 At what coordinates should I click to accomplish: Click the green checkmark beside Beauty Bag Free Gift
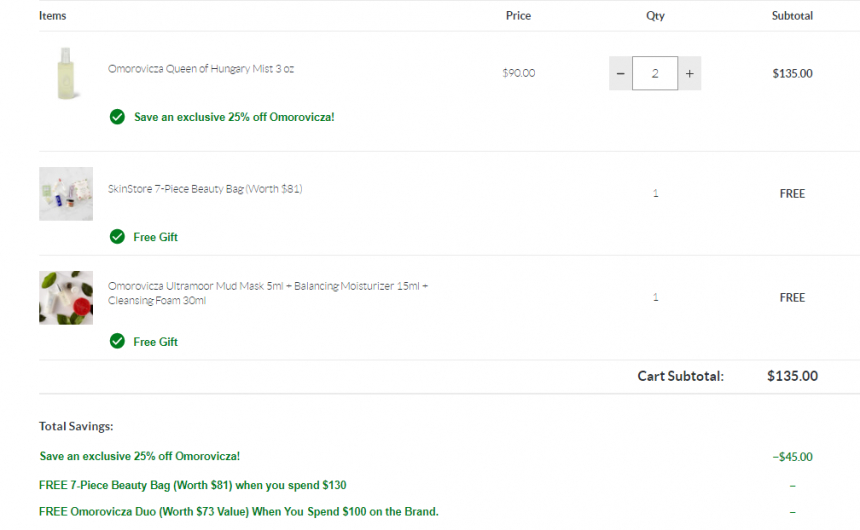coord(117,236)
